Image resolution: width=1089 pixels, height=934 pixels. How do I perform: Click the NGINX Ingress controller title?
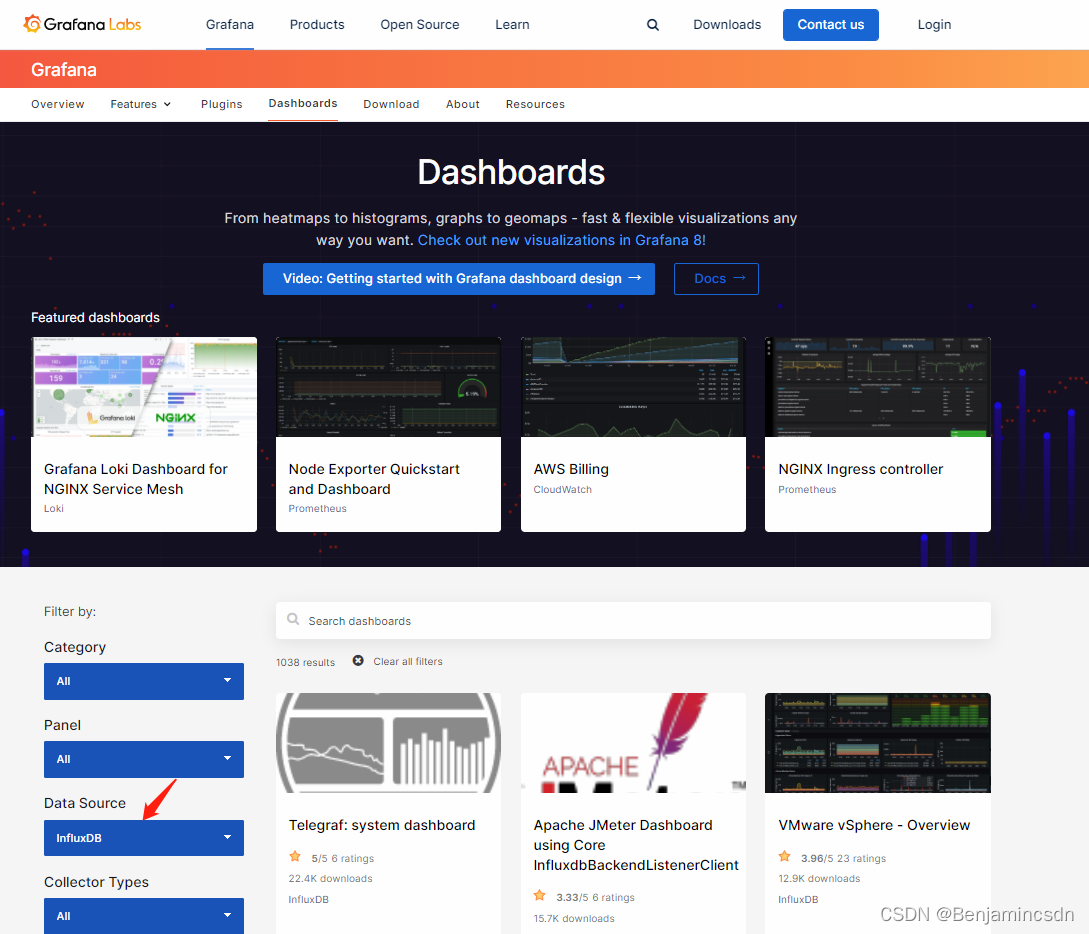click(x=861, y=469)
